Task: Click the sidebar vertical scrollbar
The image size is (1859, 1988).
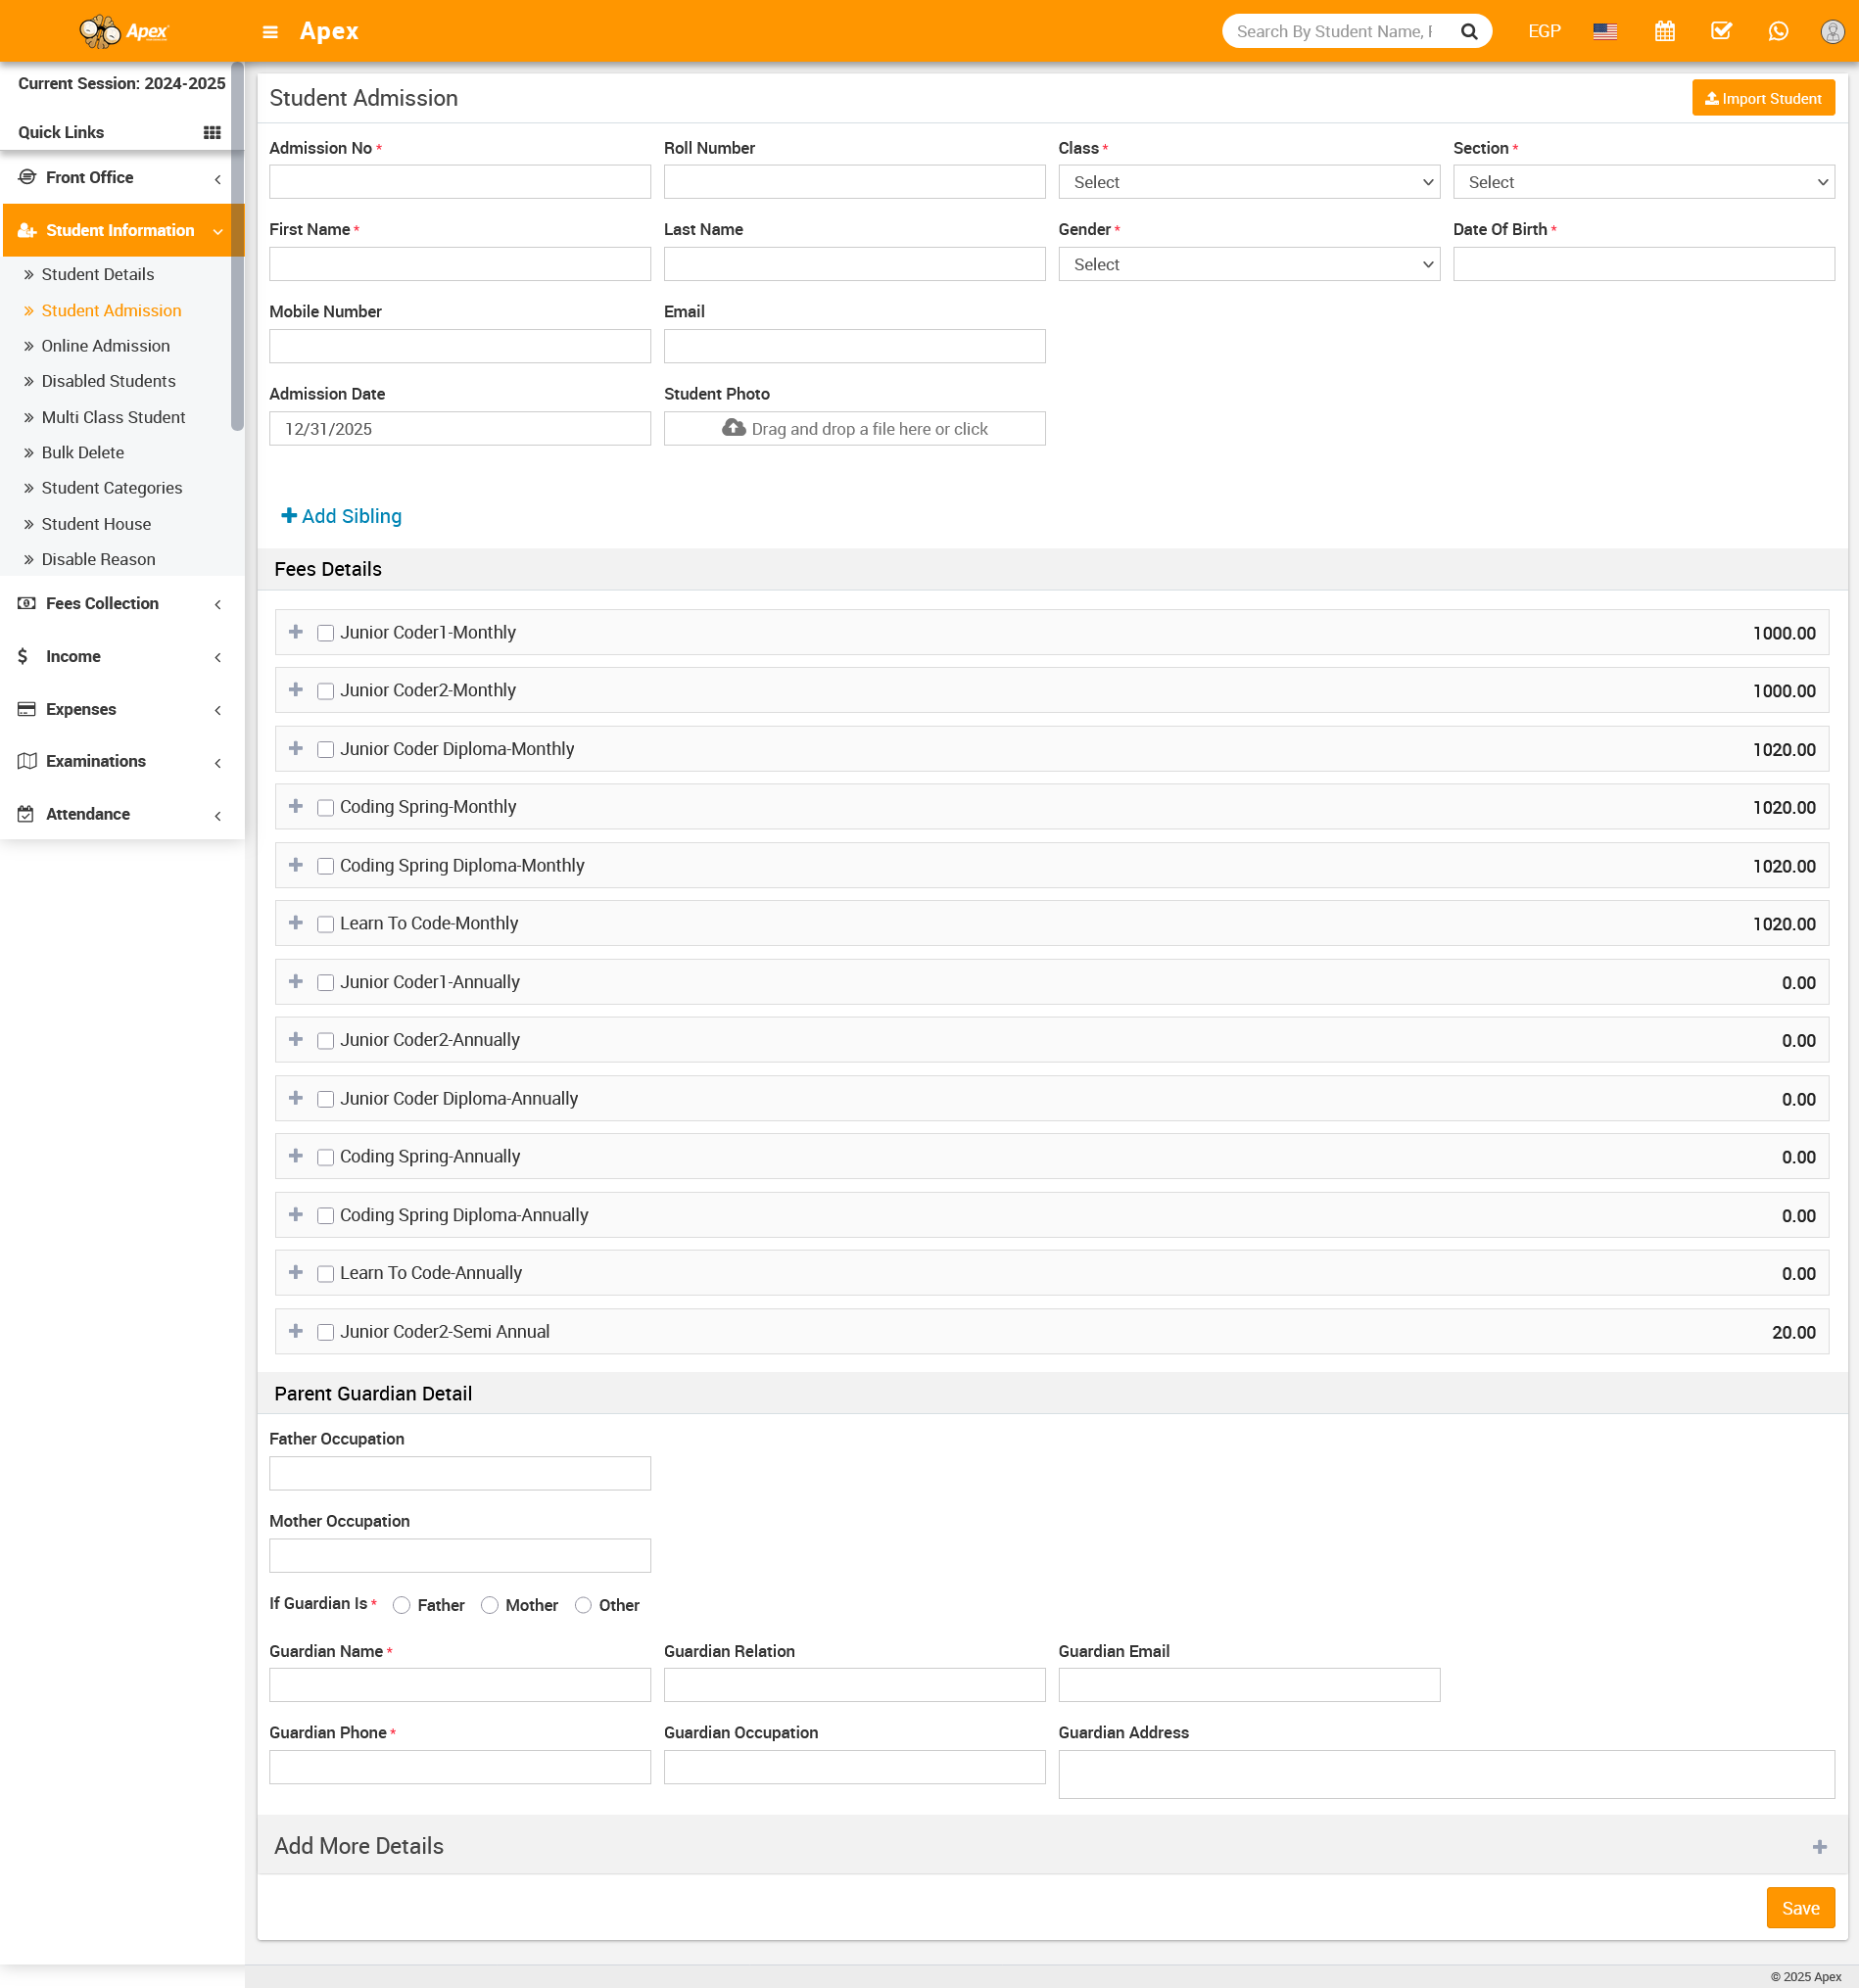Action: (x=237, y=250)
